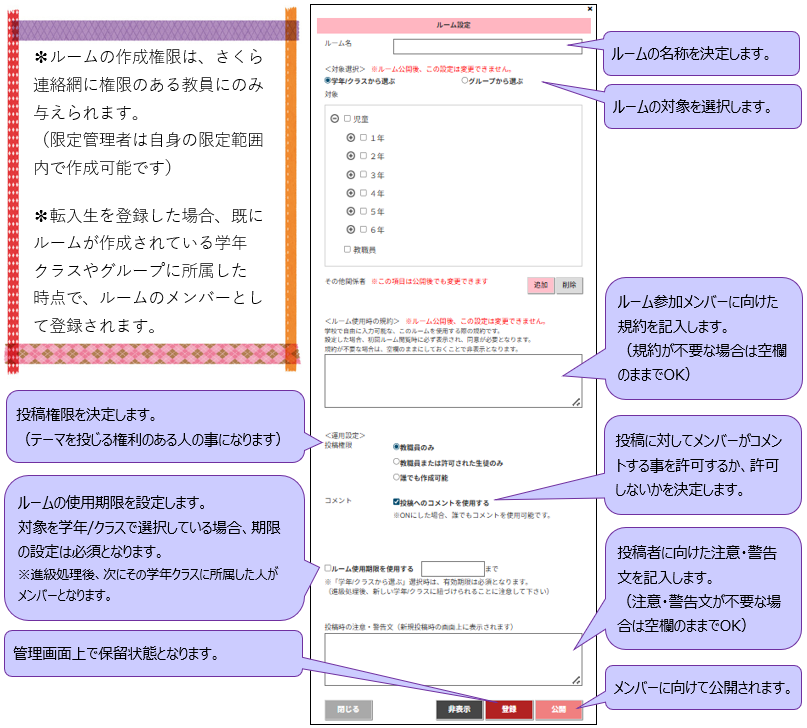Collapse the 児童 tree node

click(334, 118)
